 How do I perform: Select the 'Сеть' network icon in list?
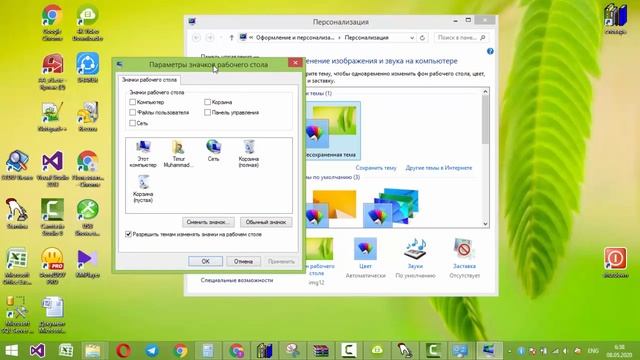pos(213,150)
